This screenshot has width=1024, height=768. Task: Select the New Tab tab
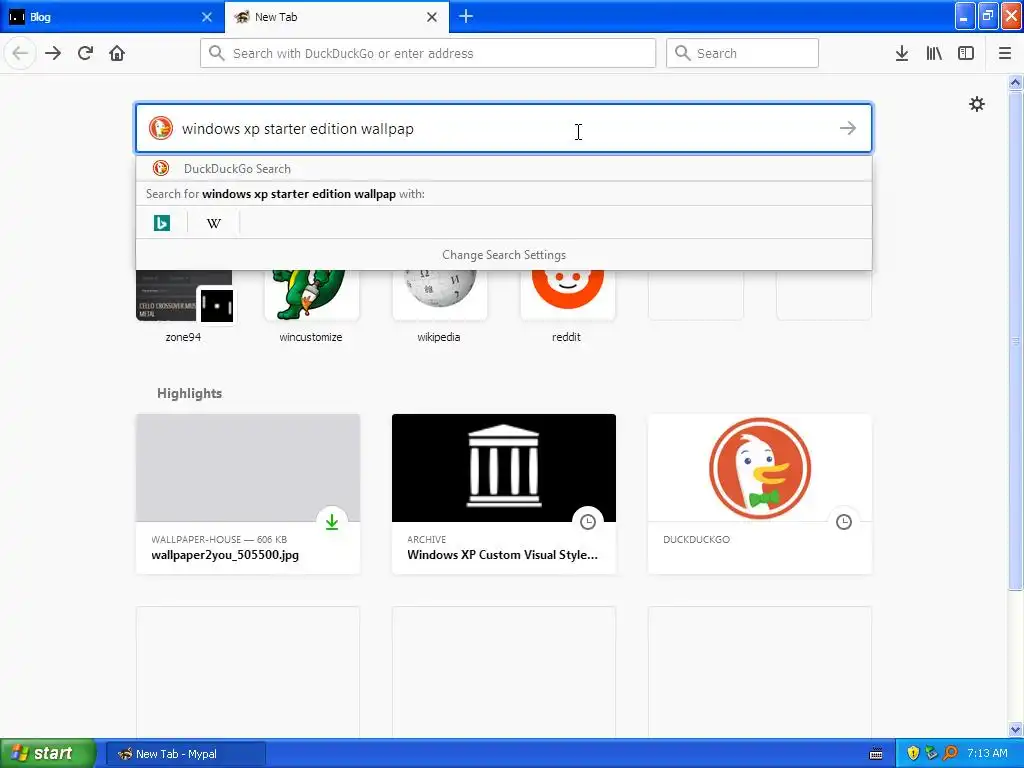[337, 17]
